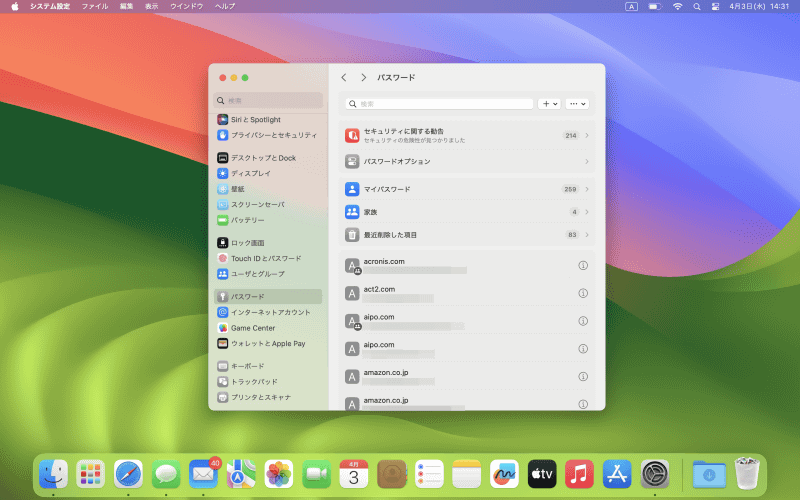This screenshot has width=800, height=500.
Task: Open the ウインドウ menu
Action: 187,7
